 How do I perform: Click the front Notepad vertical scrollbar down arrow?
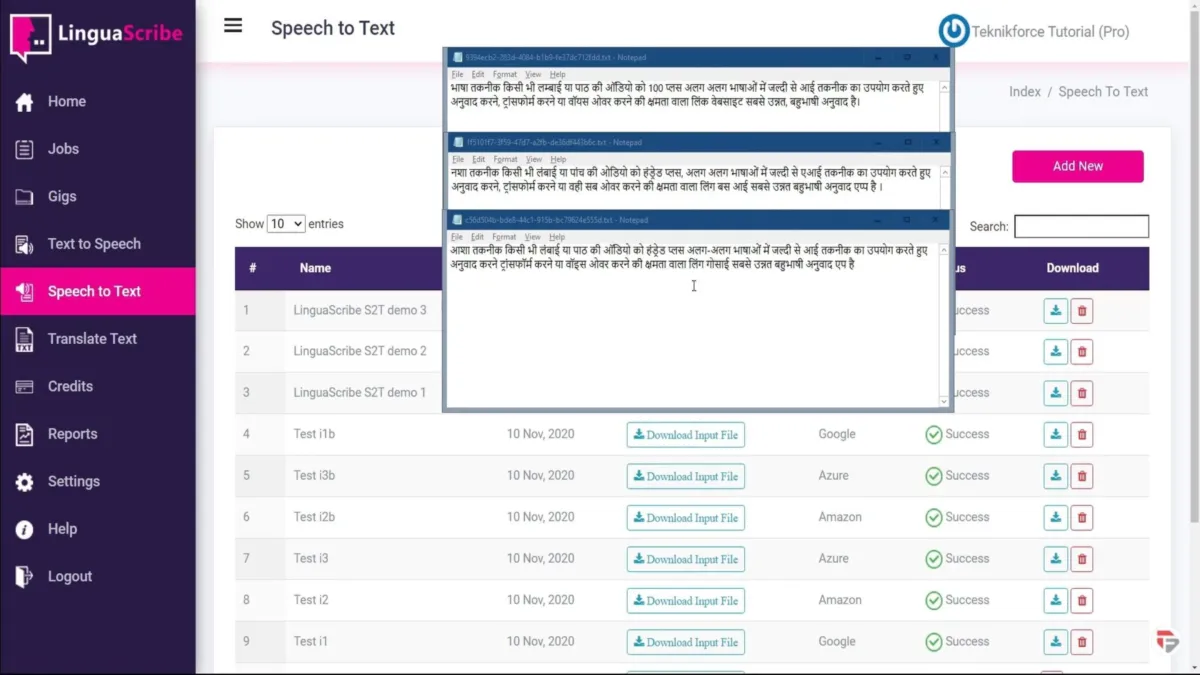click(x=943, y=401)
